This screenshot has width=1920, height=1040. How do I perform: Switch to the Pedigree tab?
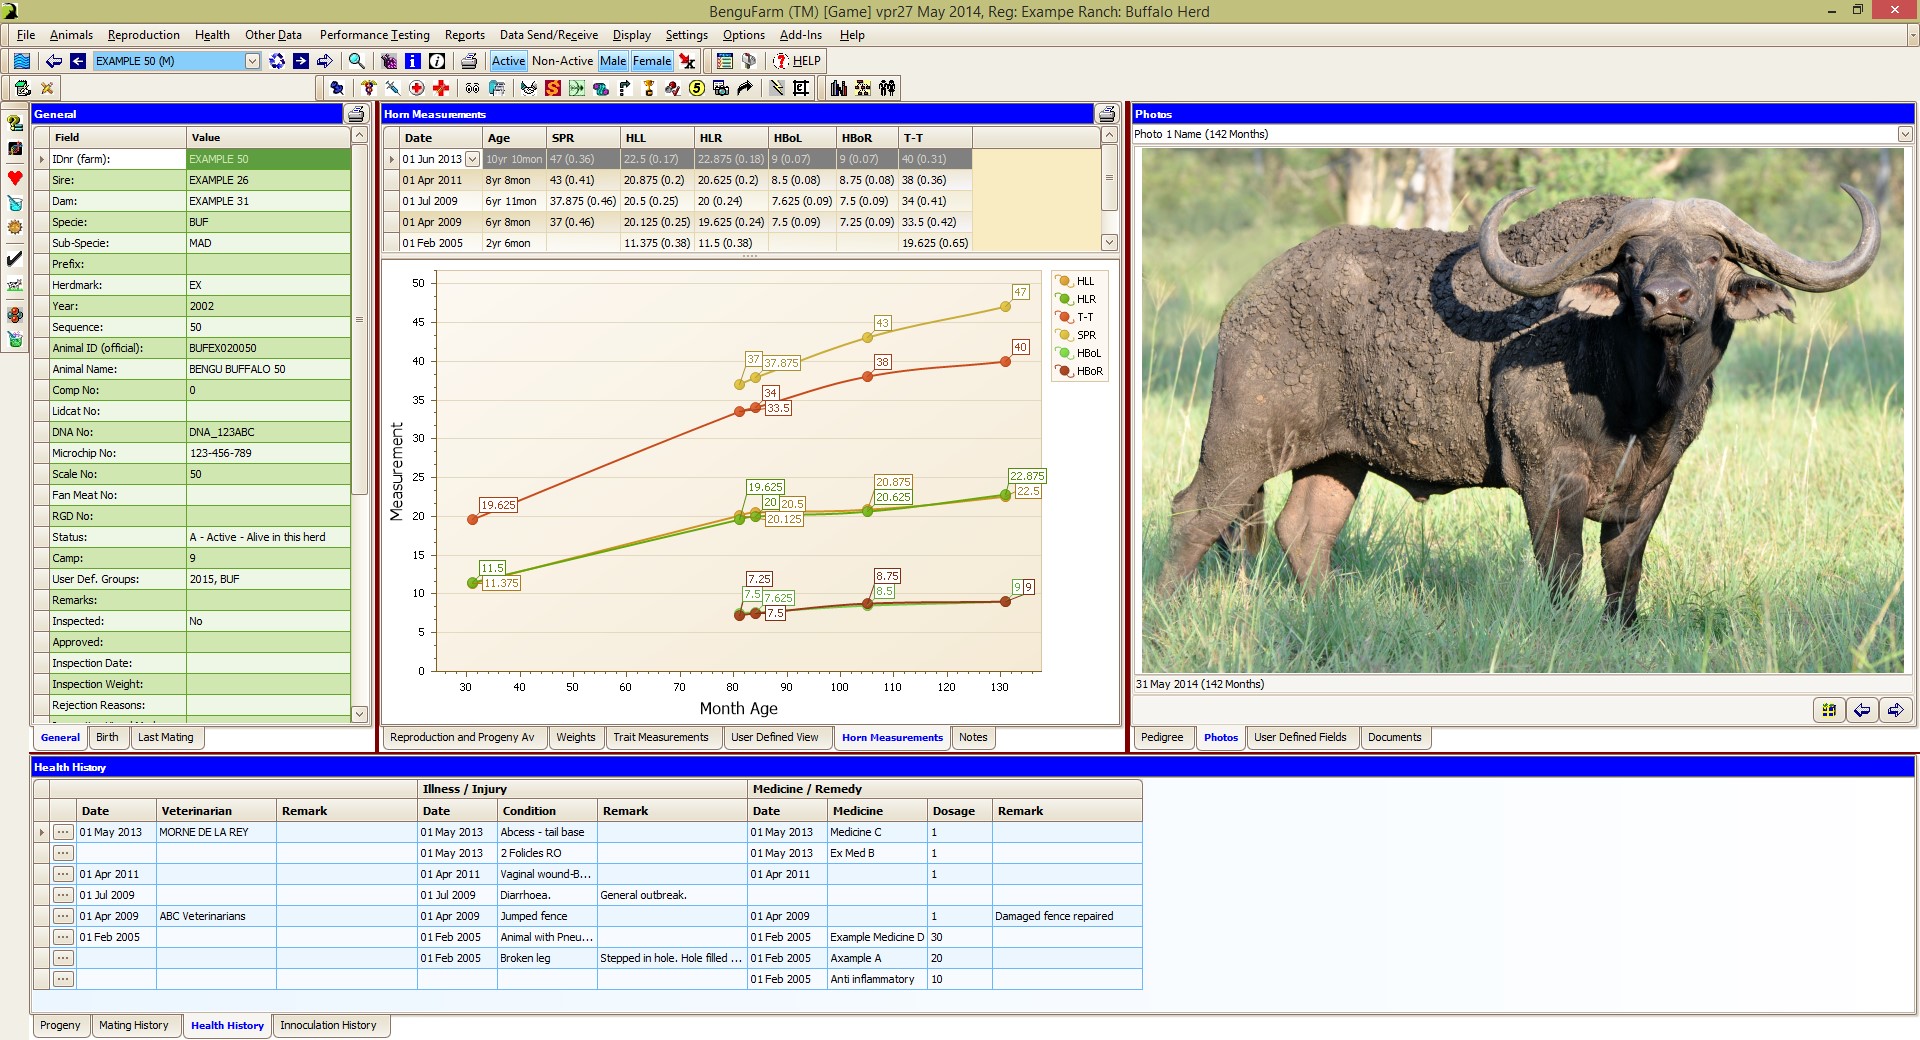tap(1162, 737)
